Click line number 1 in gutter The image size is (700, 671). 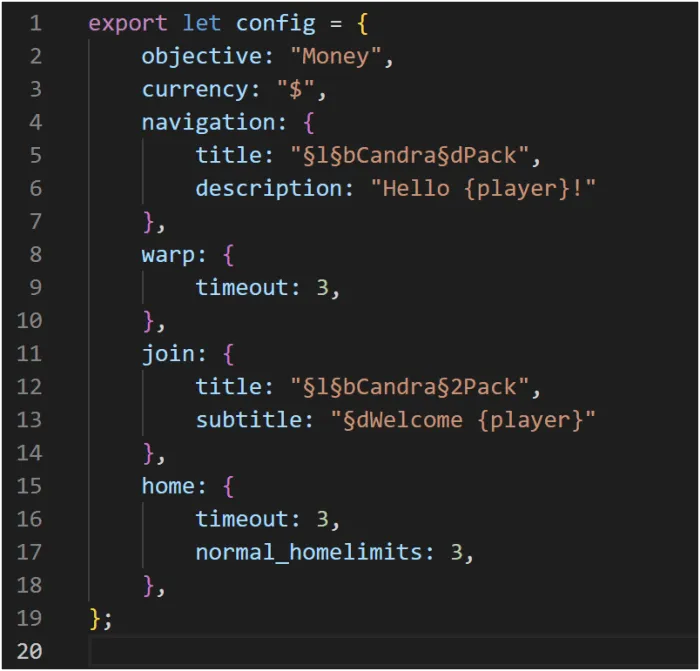pos(35,23)
